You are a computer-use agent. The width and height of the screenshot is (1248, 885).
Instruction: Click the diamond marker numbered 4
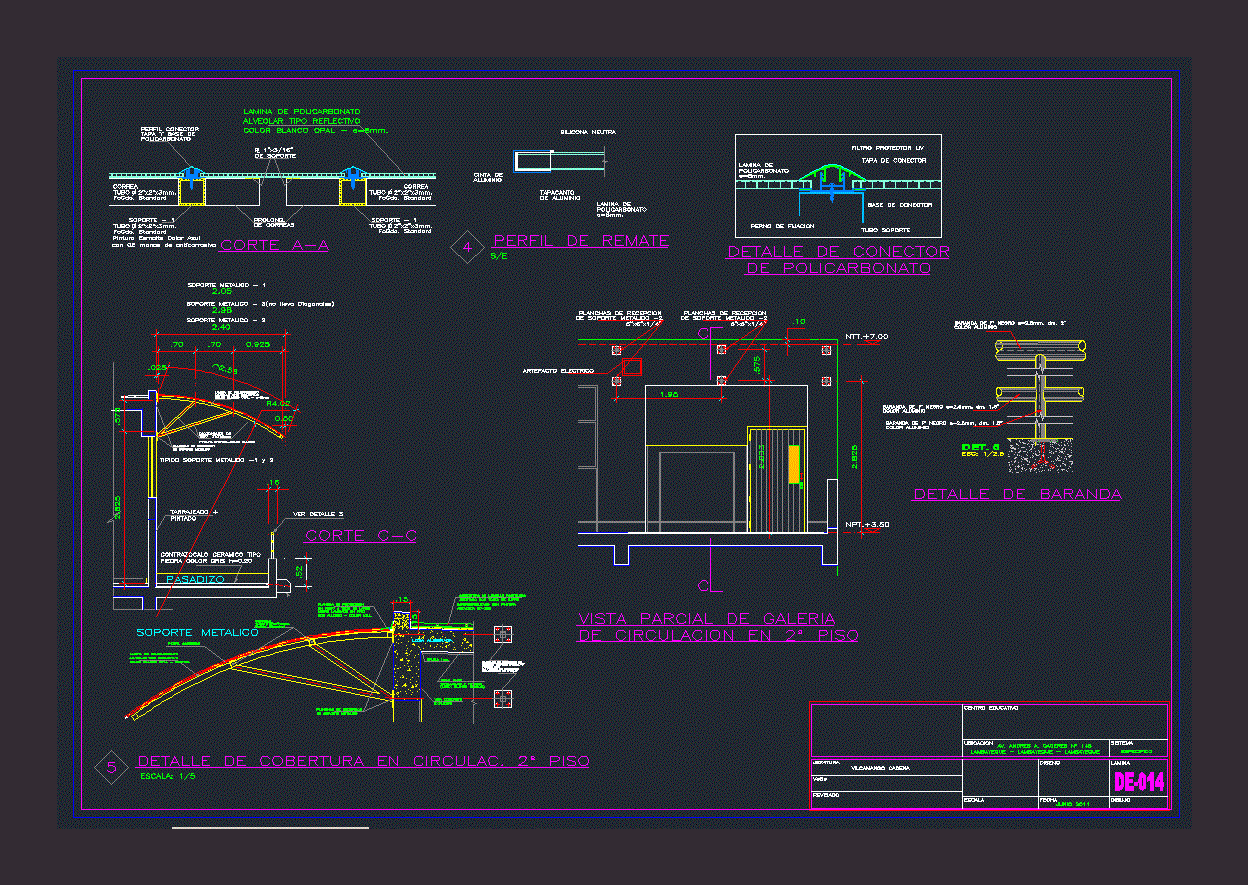(x=467, y=247)
